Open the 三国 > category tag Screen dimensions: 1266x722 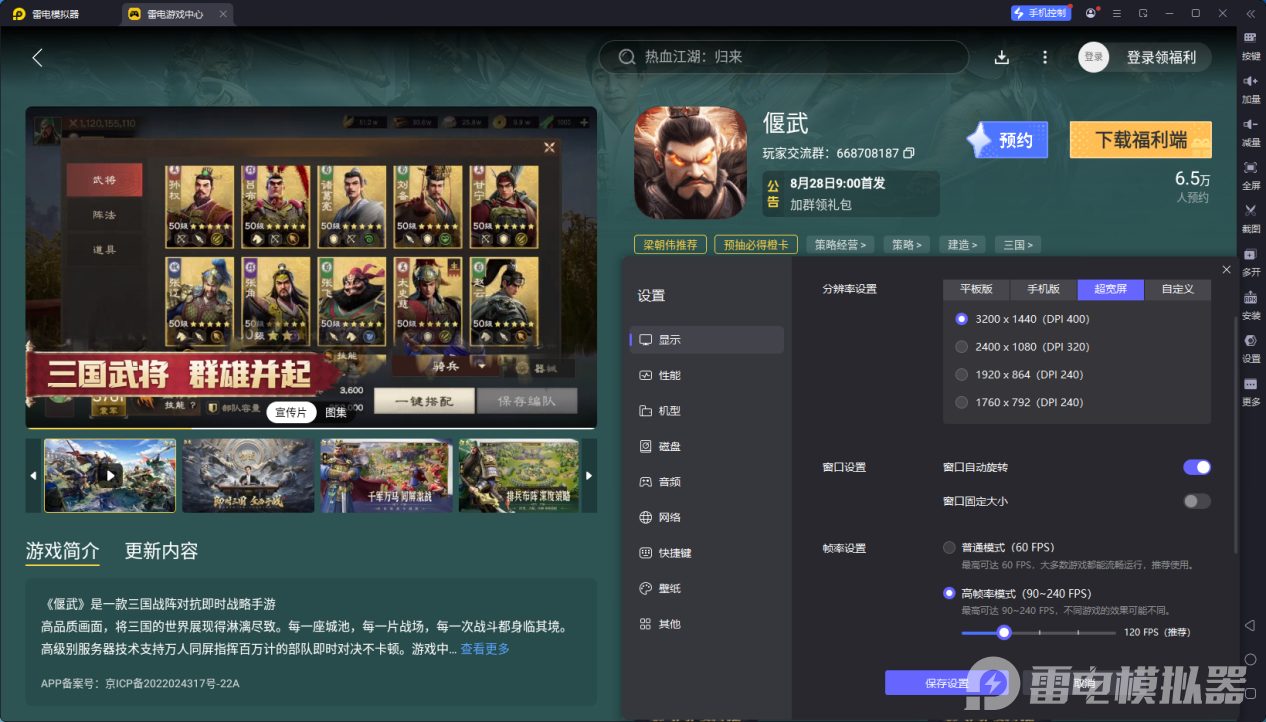coord(1019,244)
